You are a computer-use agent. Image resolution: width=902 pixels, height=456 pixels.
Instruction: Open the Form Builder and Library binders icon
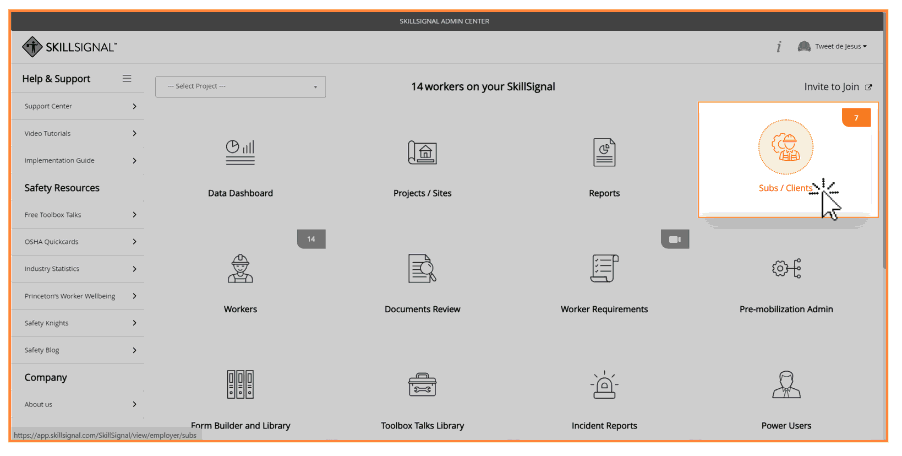[240, 385]
